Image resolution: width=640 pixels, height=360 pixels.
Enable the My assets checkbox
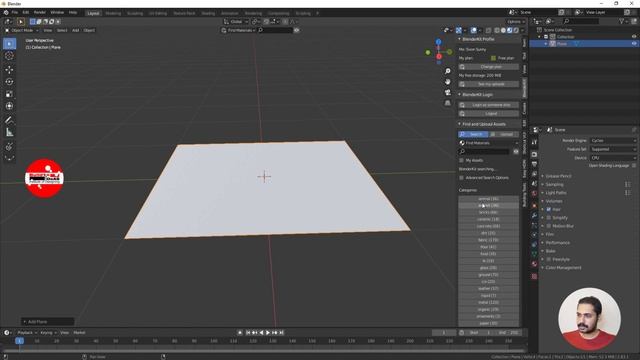[x=462, y=160]
